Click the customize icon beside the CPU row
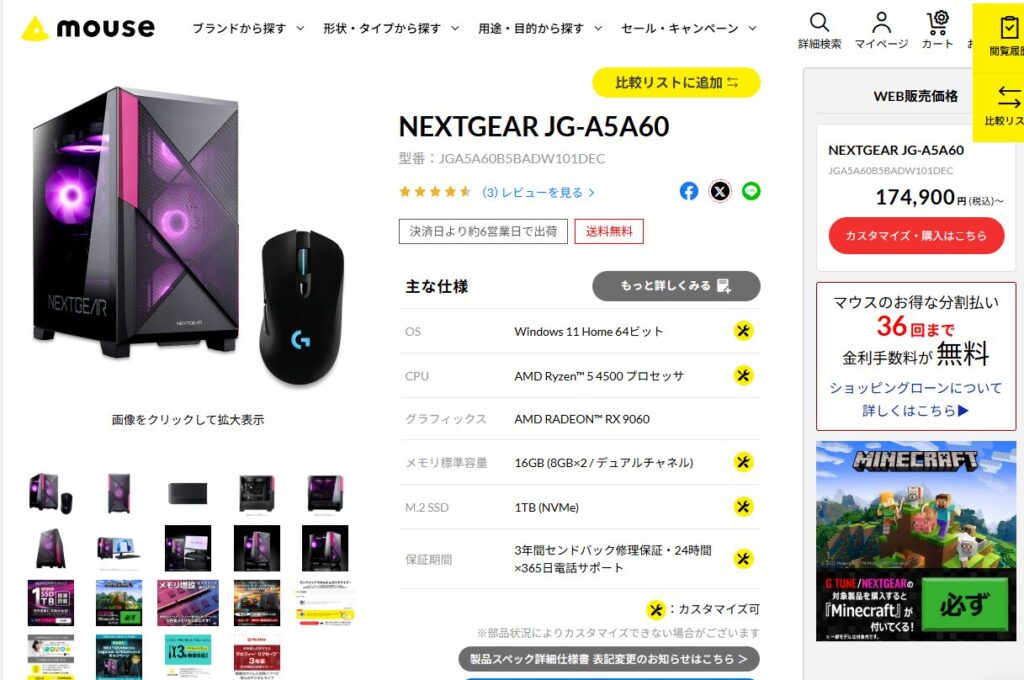The width and height of the screenshot is (1024, 680). pos(743,376)
